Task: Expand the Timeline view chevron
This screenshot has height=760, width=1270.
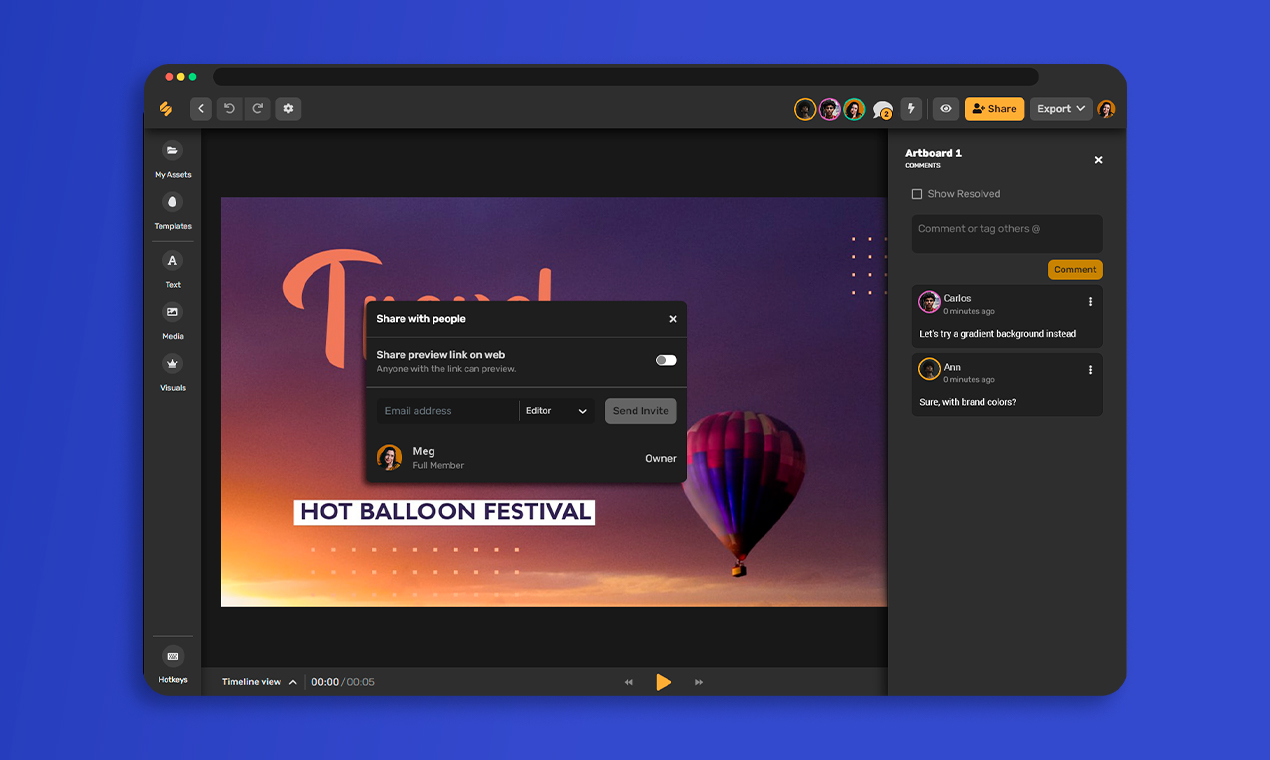Action: click(293, 682)
